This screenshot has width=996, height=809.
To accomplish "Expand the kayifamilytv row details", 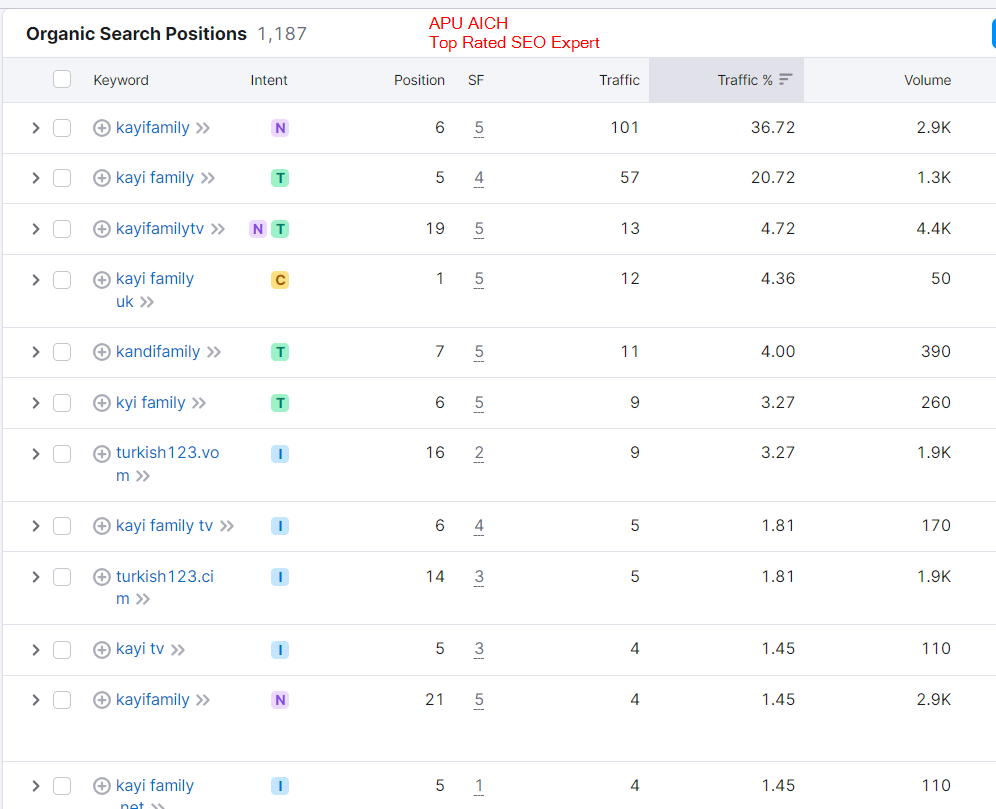I will point(35,229).
